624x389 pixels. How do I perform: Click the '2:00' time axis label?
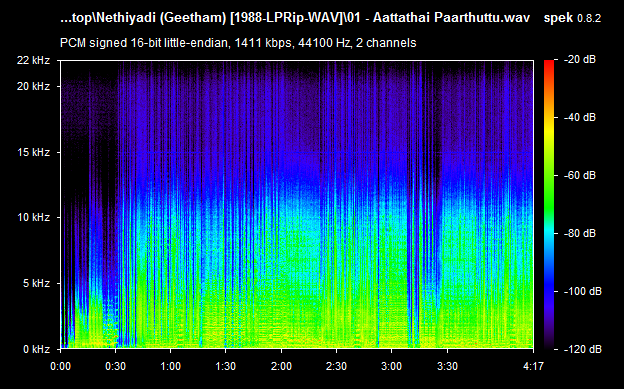[281, 366]
